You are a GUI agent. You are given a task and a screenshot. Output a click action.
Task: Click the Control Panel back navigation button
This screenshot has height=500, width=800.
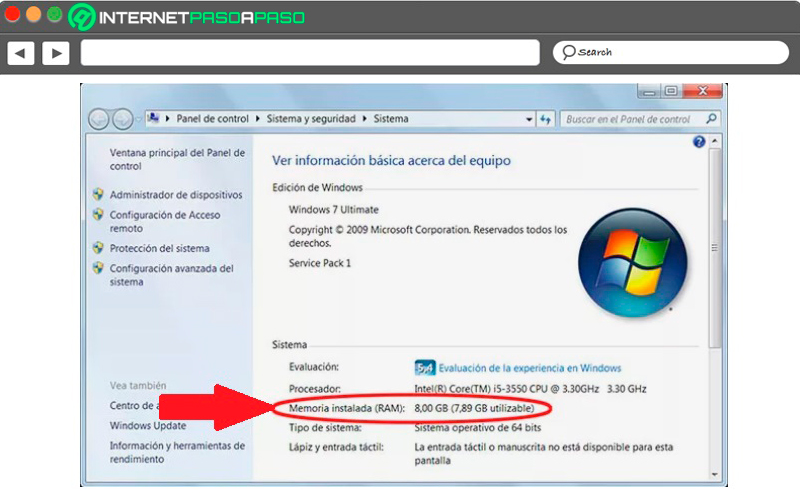point(98,119)
